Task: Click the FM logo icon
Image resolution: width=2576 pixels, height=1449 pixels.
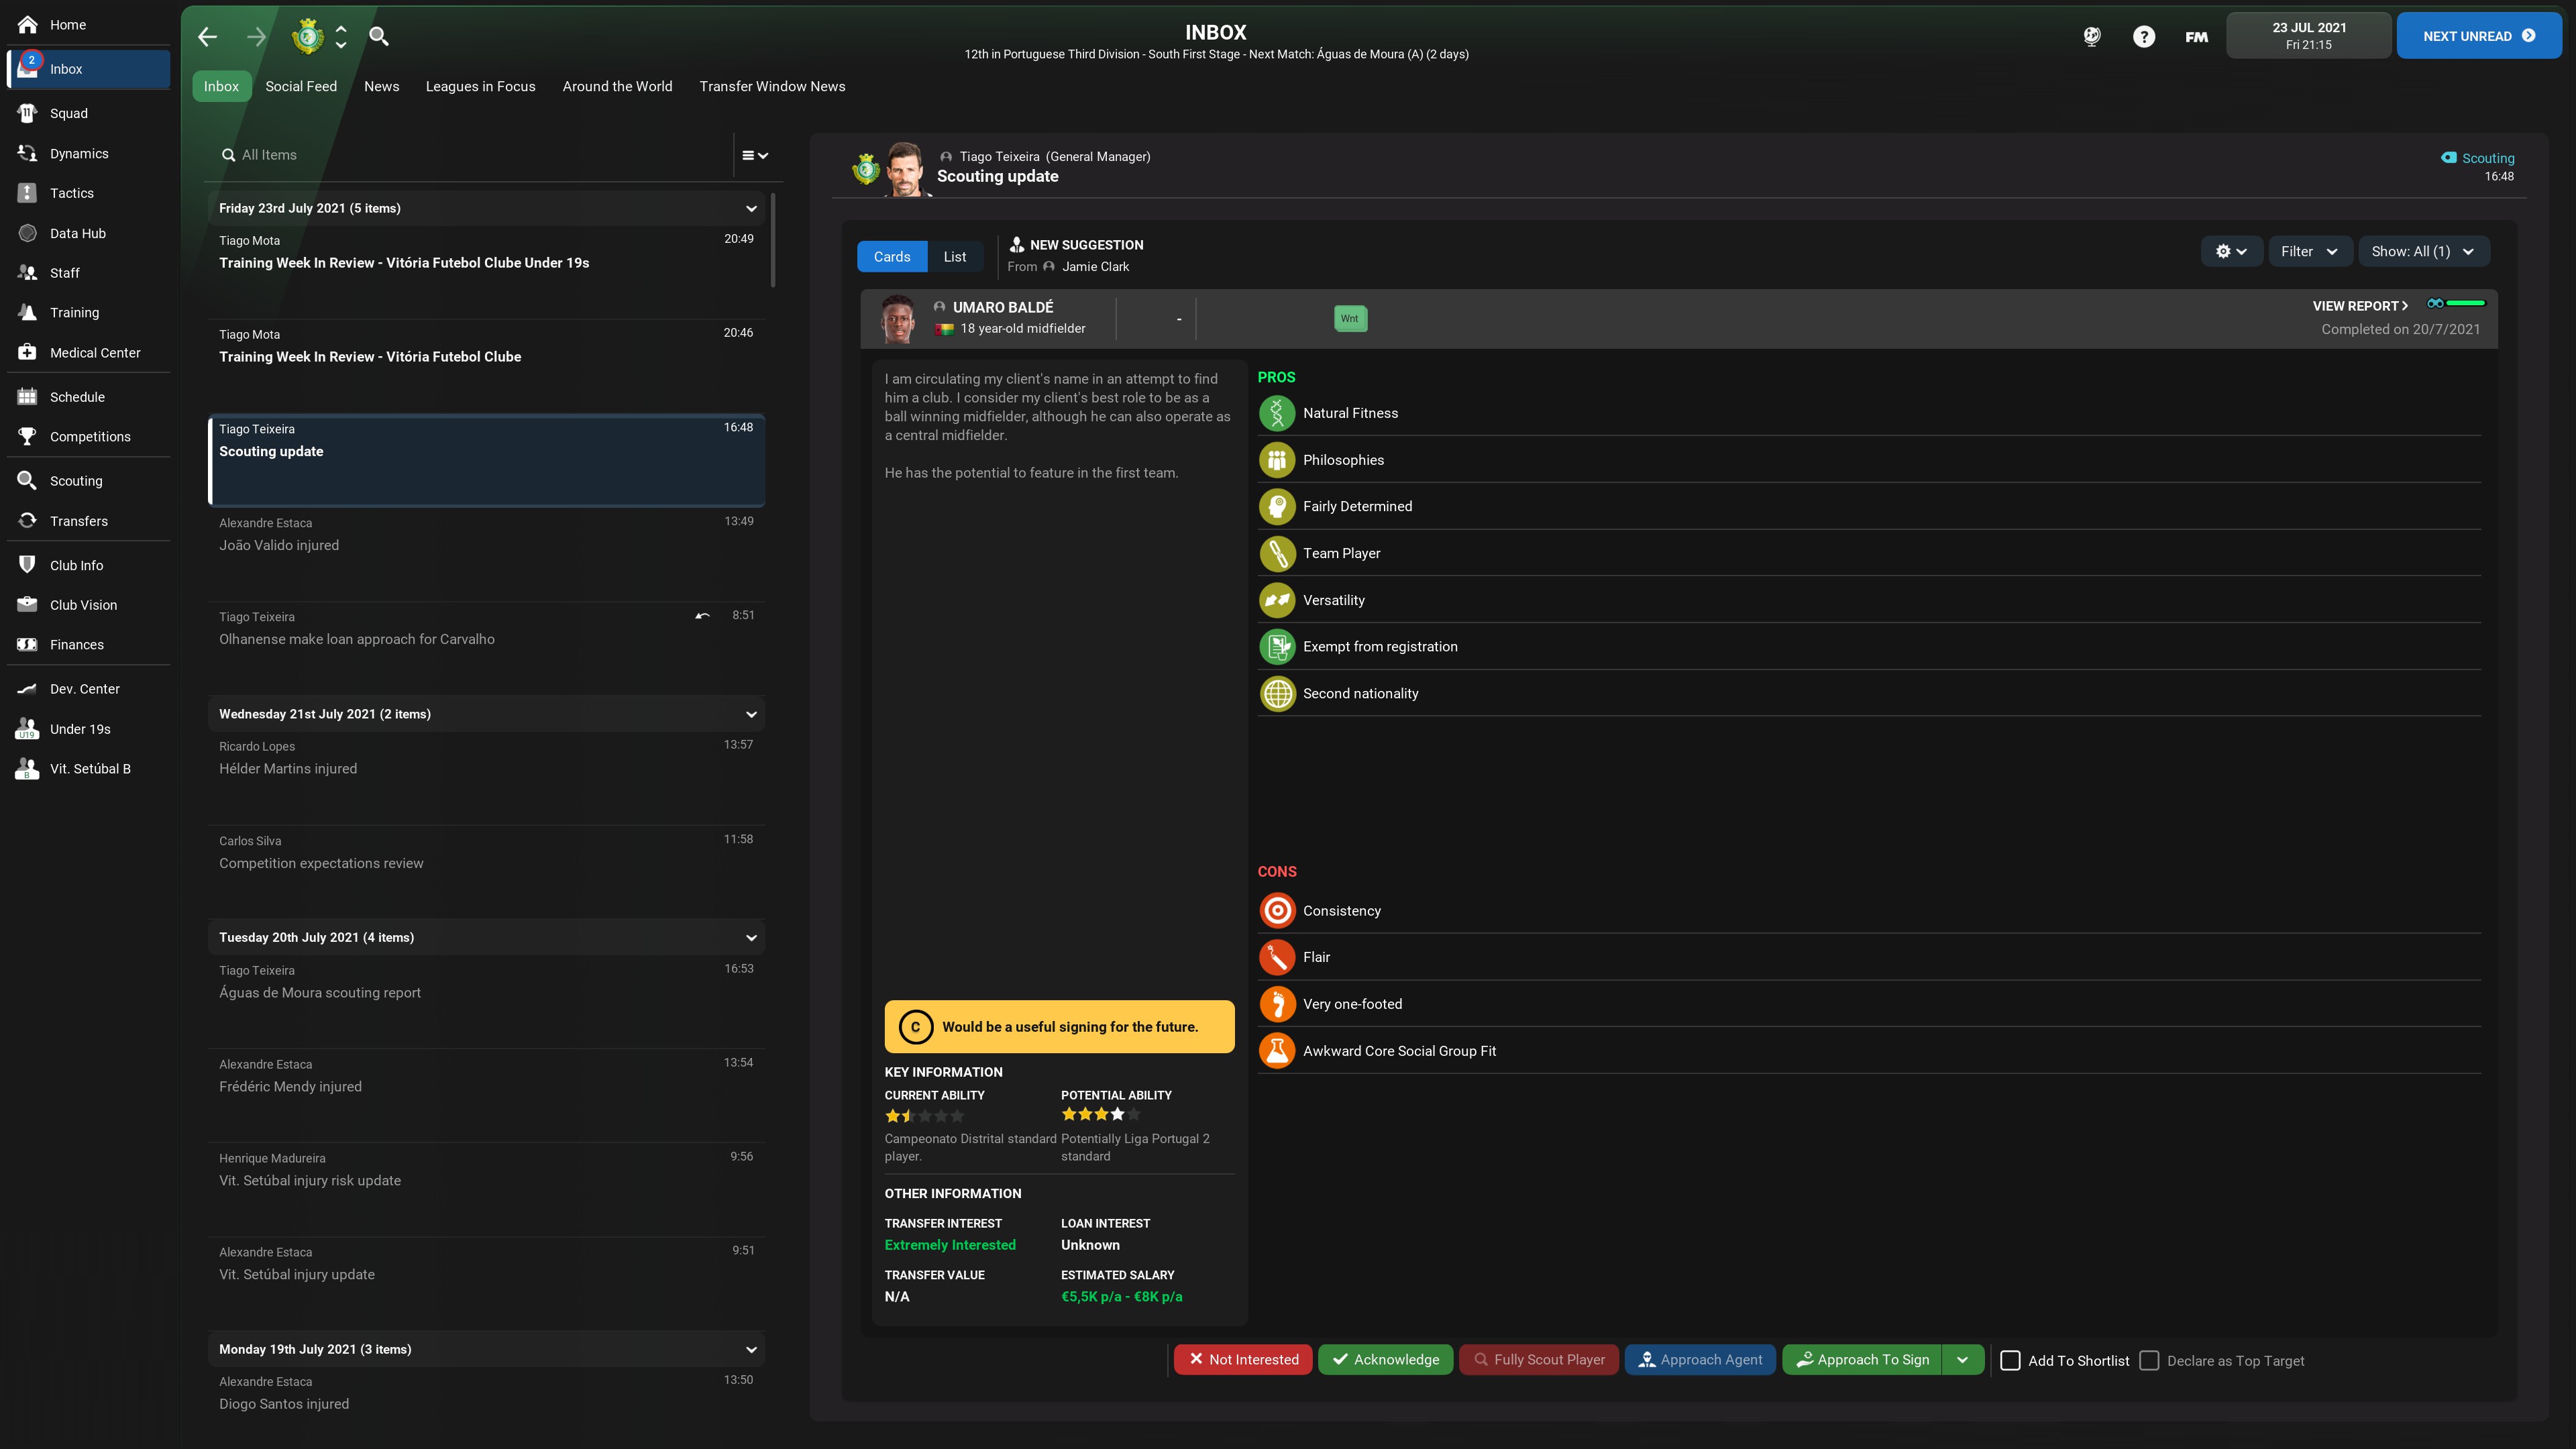Action: pos(2196,37)
